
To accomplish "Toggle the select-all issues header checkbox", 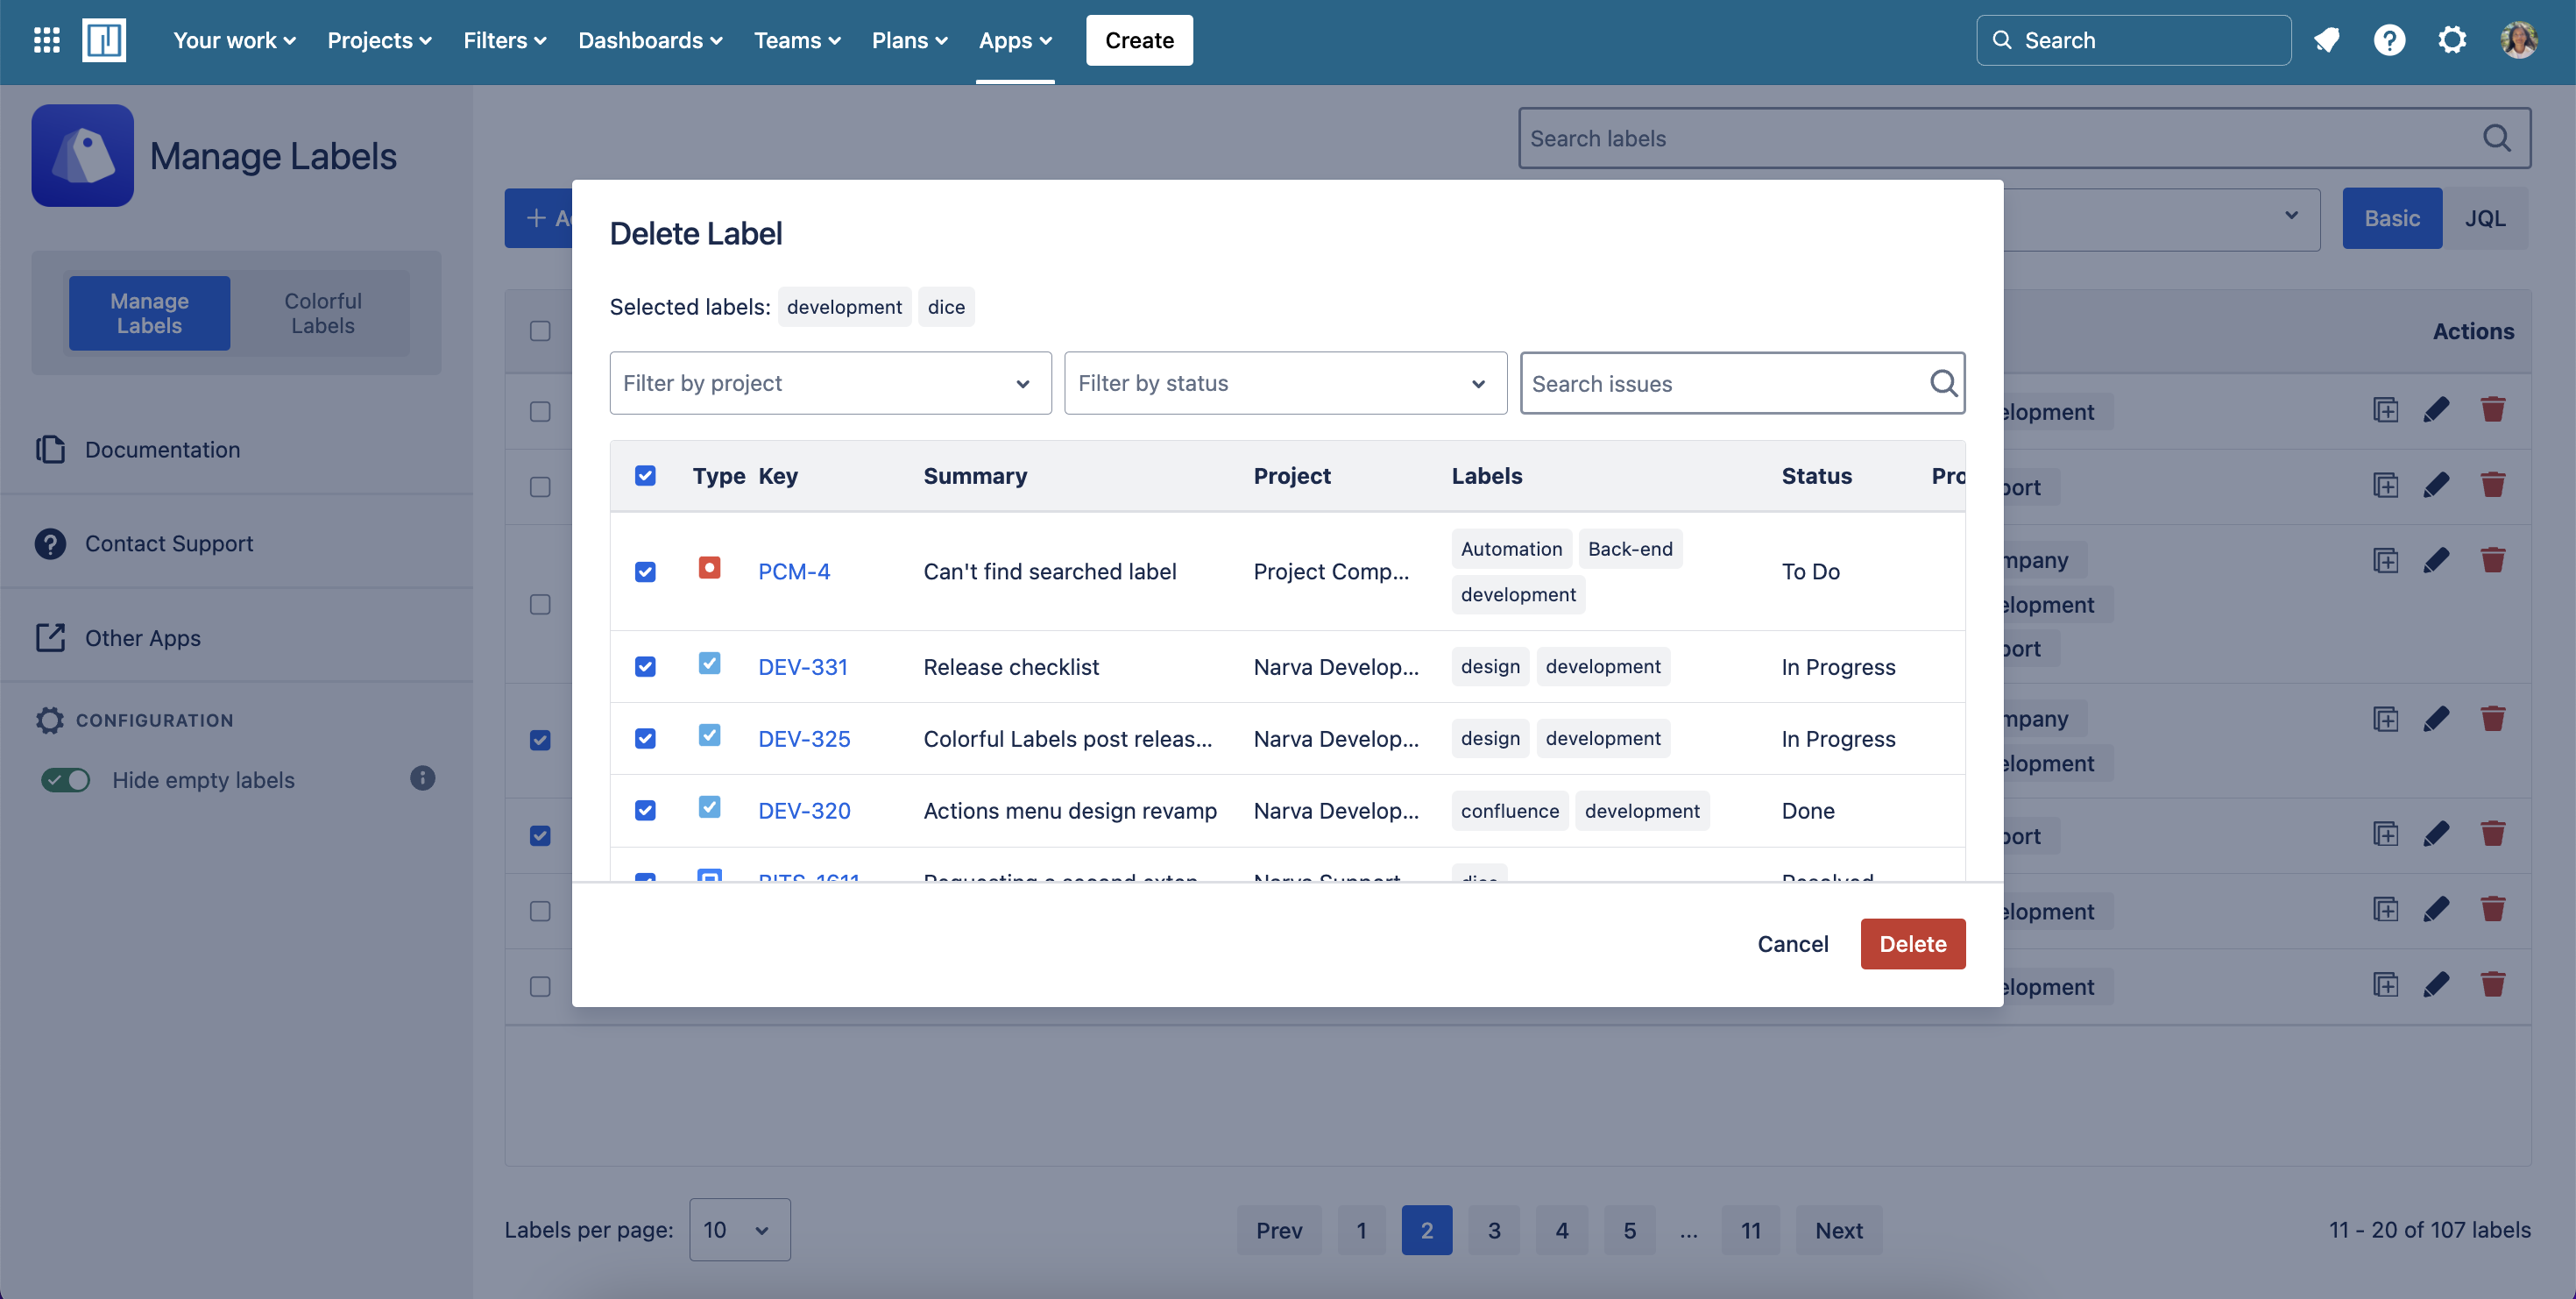I will (x=645, y=475).
